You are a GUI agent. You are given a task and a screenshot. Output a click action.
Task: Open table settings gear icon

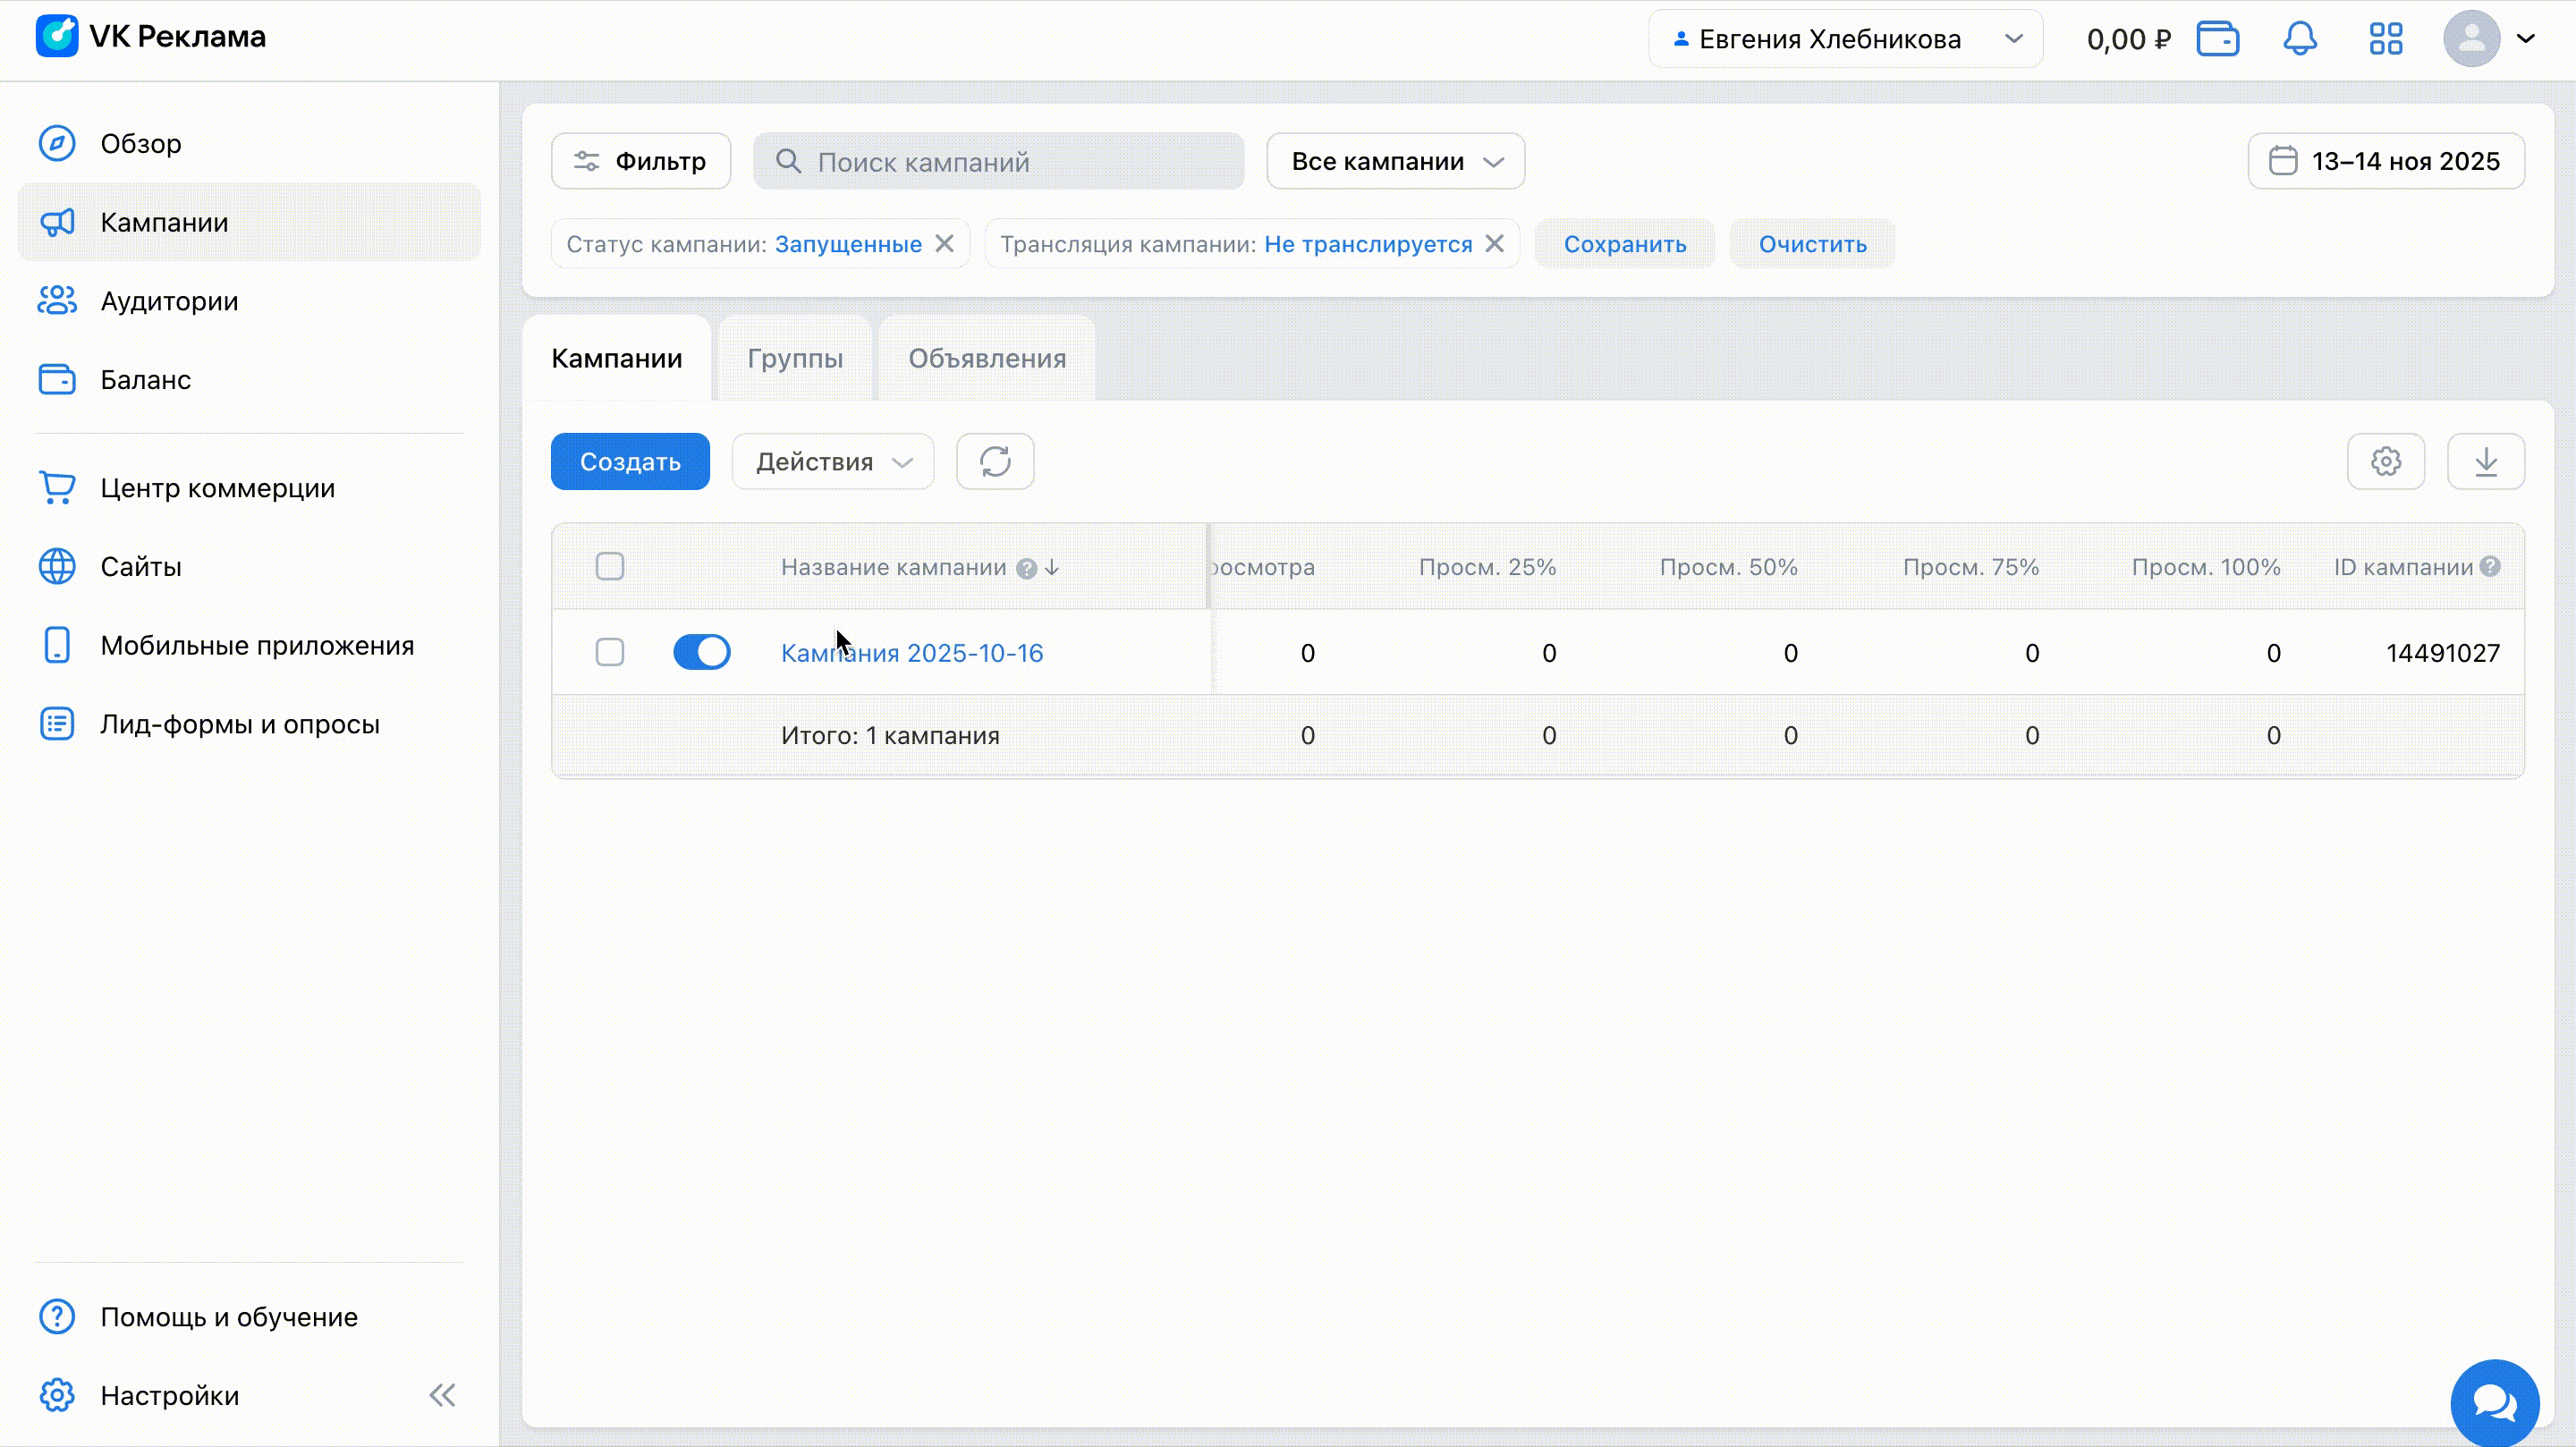[x=2385, y=461]
